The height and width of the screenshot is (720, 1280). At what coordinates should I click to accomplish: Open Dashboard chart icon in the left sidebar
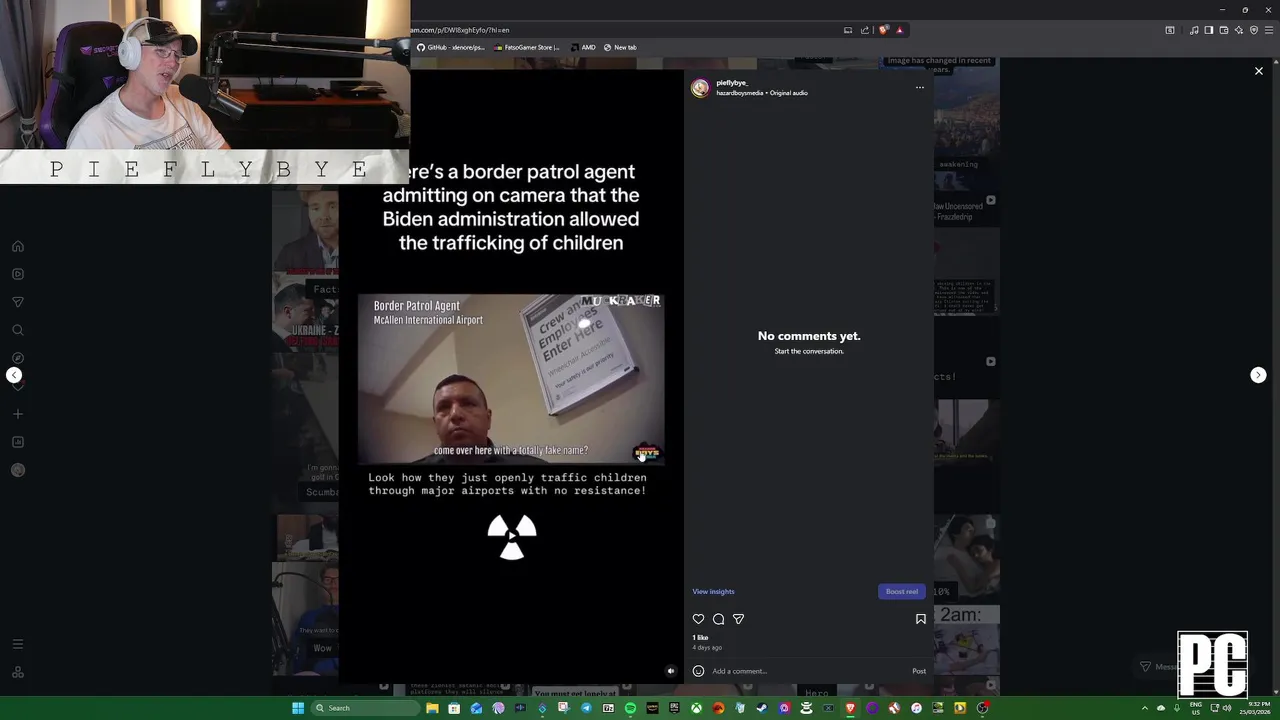point(18,442)
